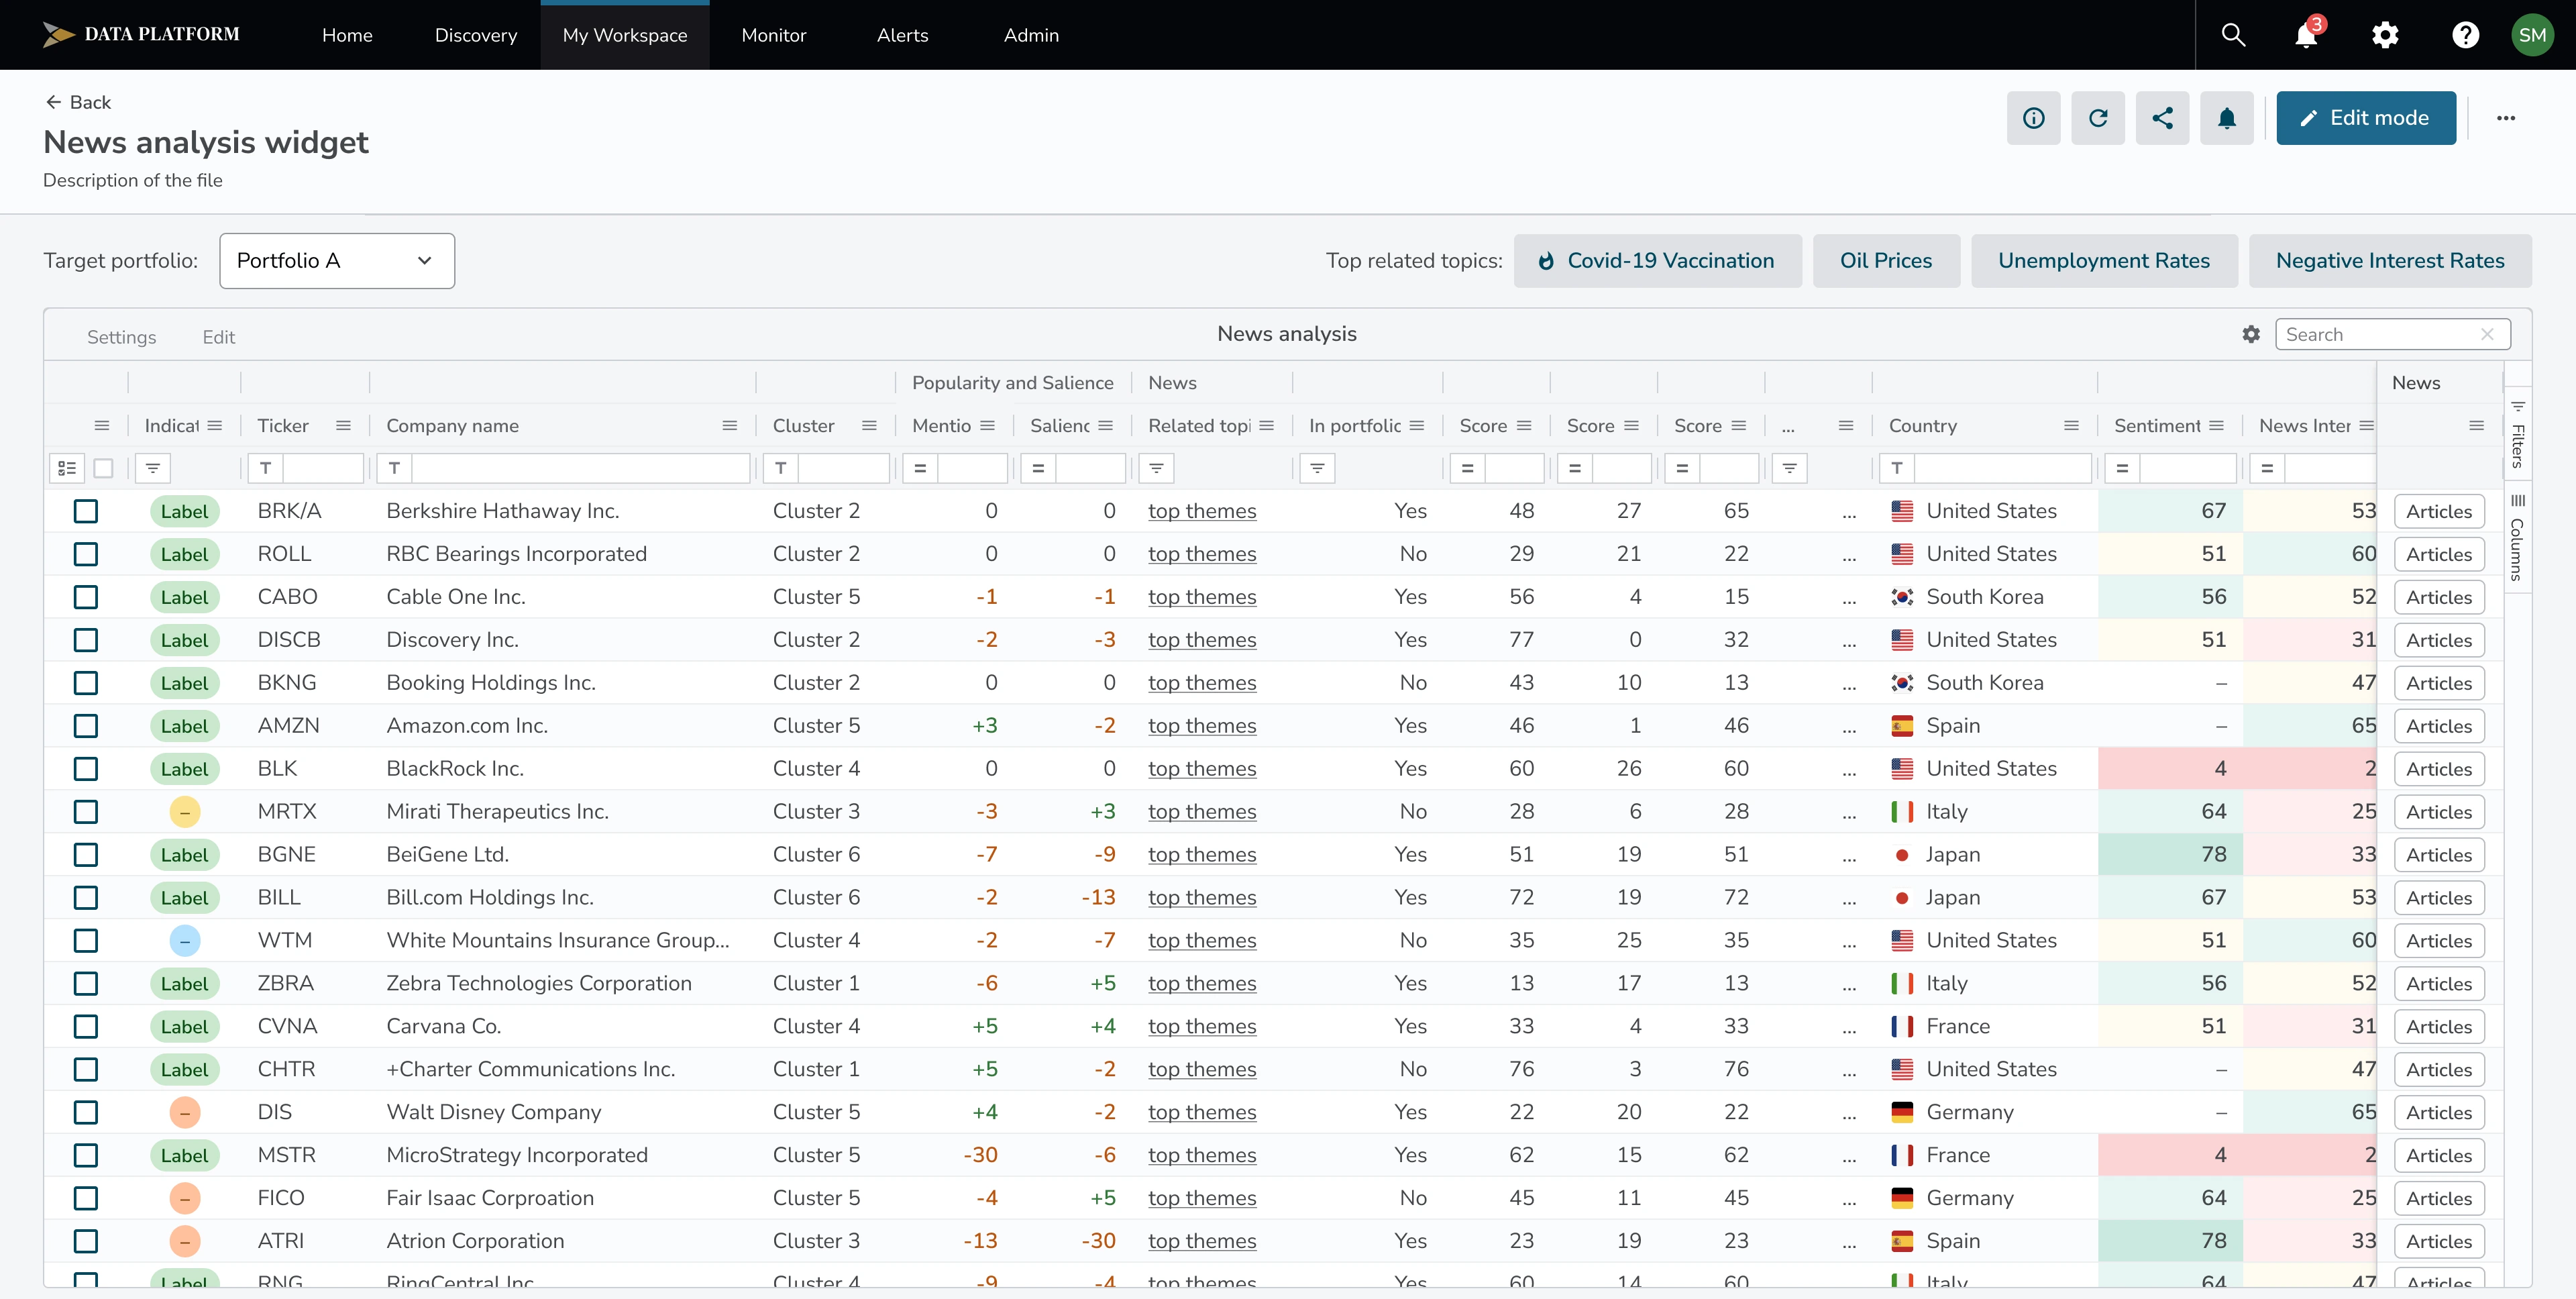Screen dimensions: 2576x1299
Task: Click the widget info icon button
Action: [x=2033, y=118]
